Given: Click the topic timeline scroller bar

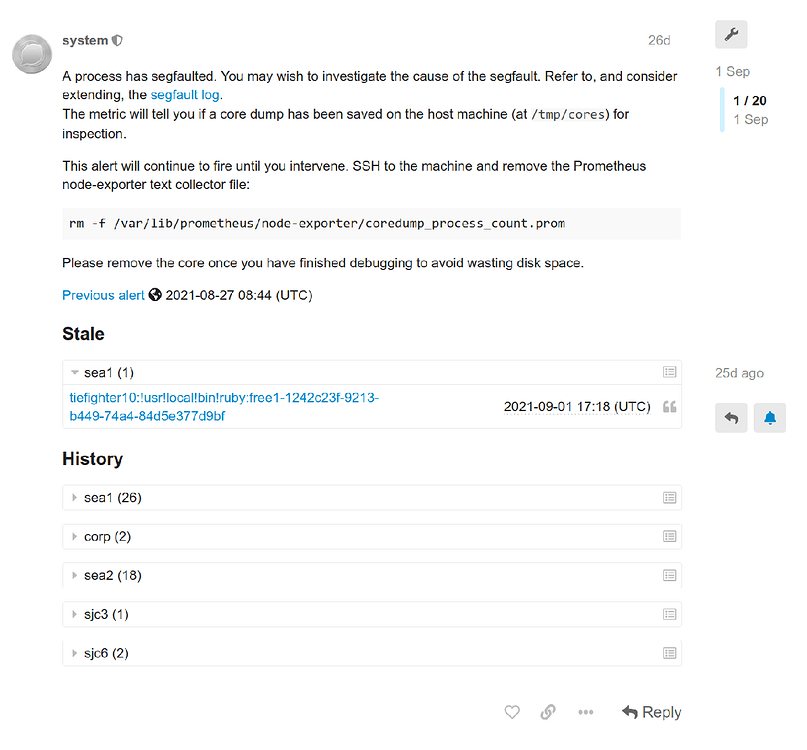Looking at the screenshot, I should pyautogui.click(x=722, y=110).
